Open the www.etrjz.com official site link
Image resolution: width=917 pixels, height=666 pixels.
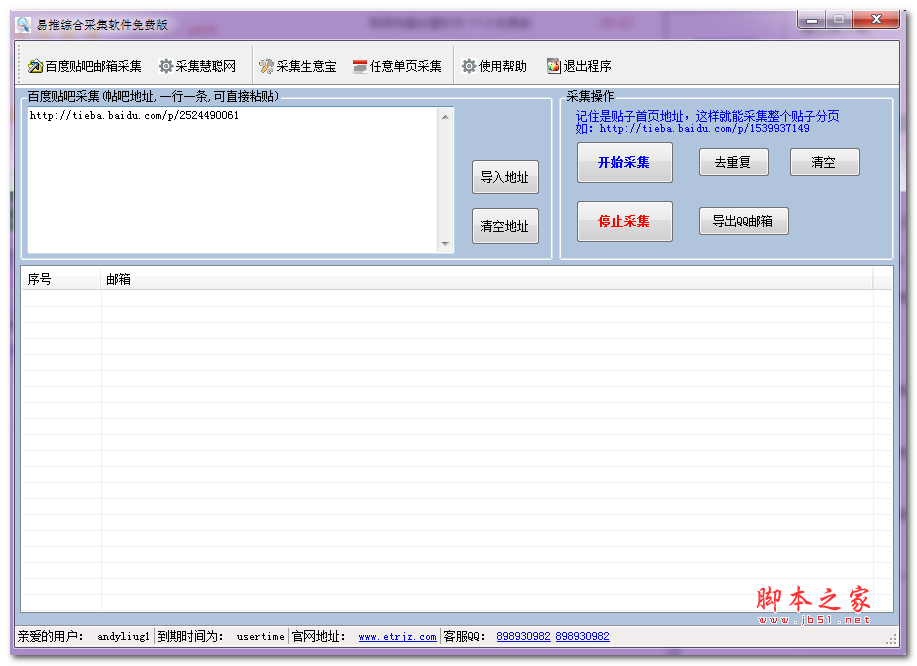click(x=398, y=637)
